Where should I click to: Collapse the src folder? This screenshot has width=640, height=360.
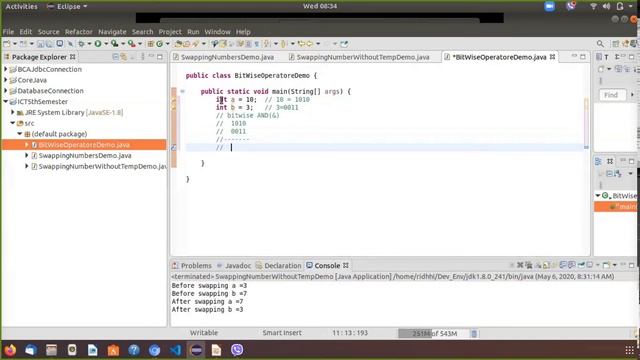13,123
